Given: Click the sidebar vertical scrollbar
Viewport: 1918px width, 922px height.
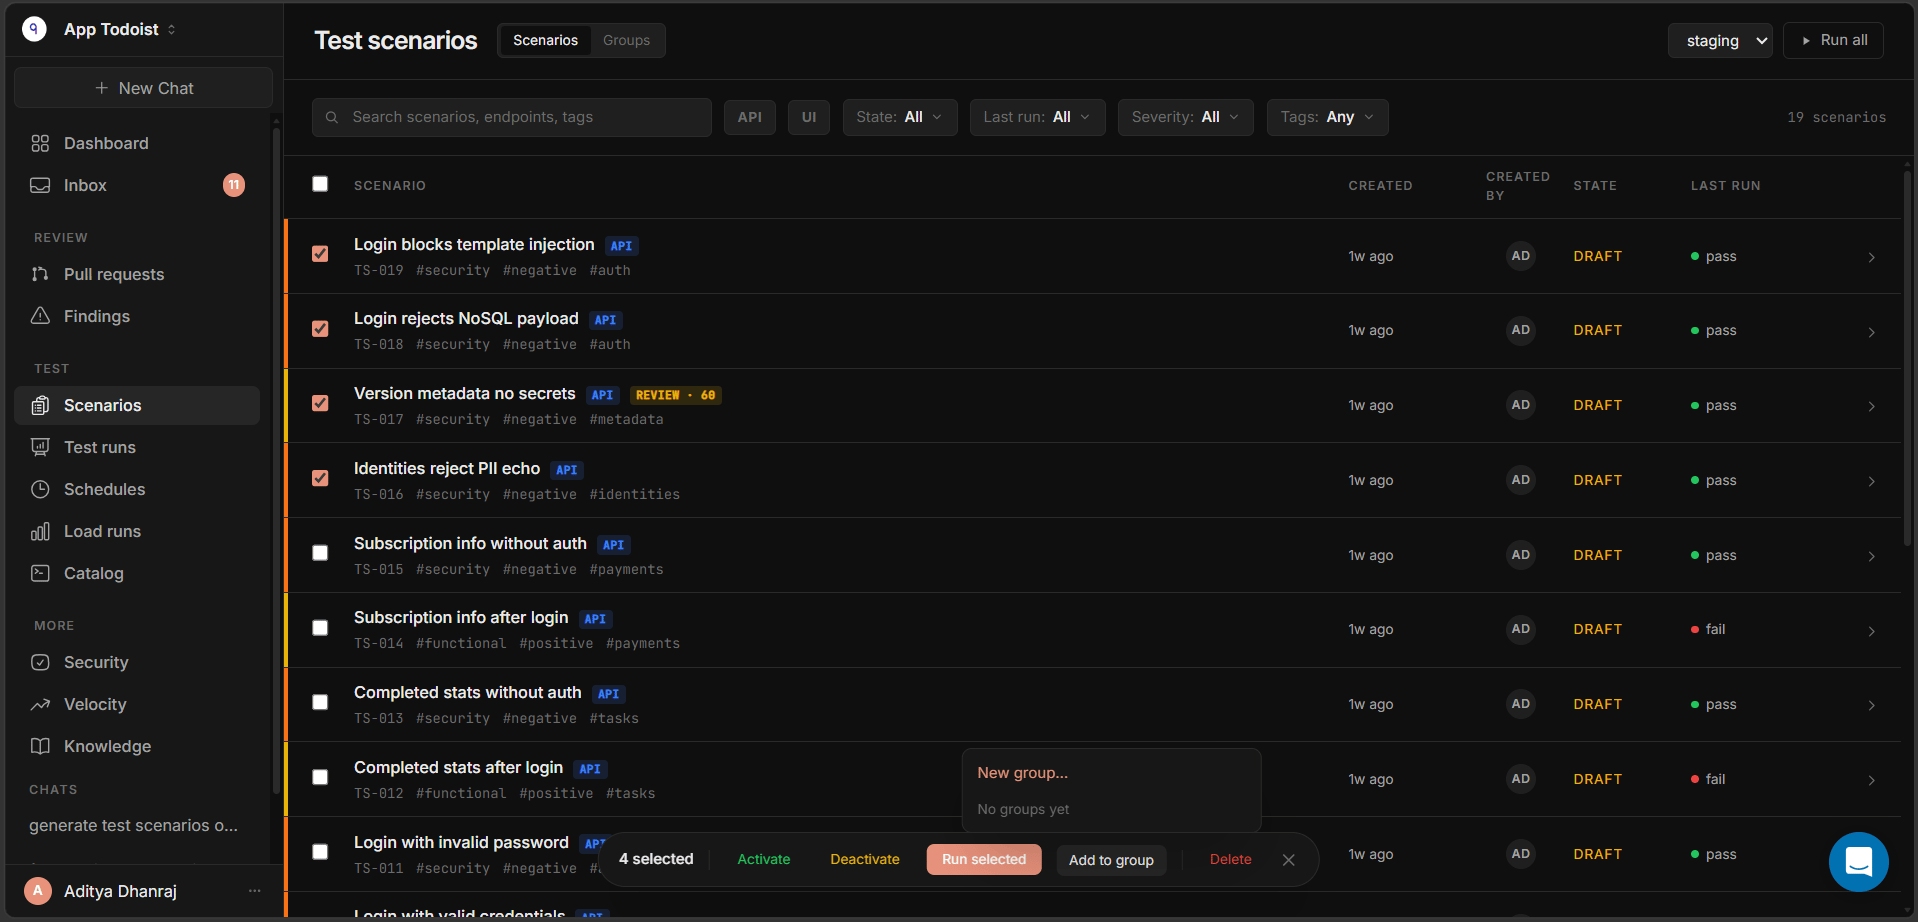Looking at the screenshot, I should pos(276,460).
